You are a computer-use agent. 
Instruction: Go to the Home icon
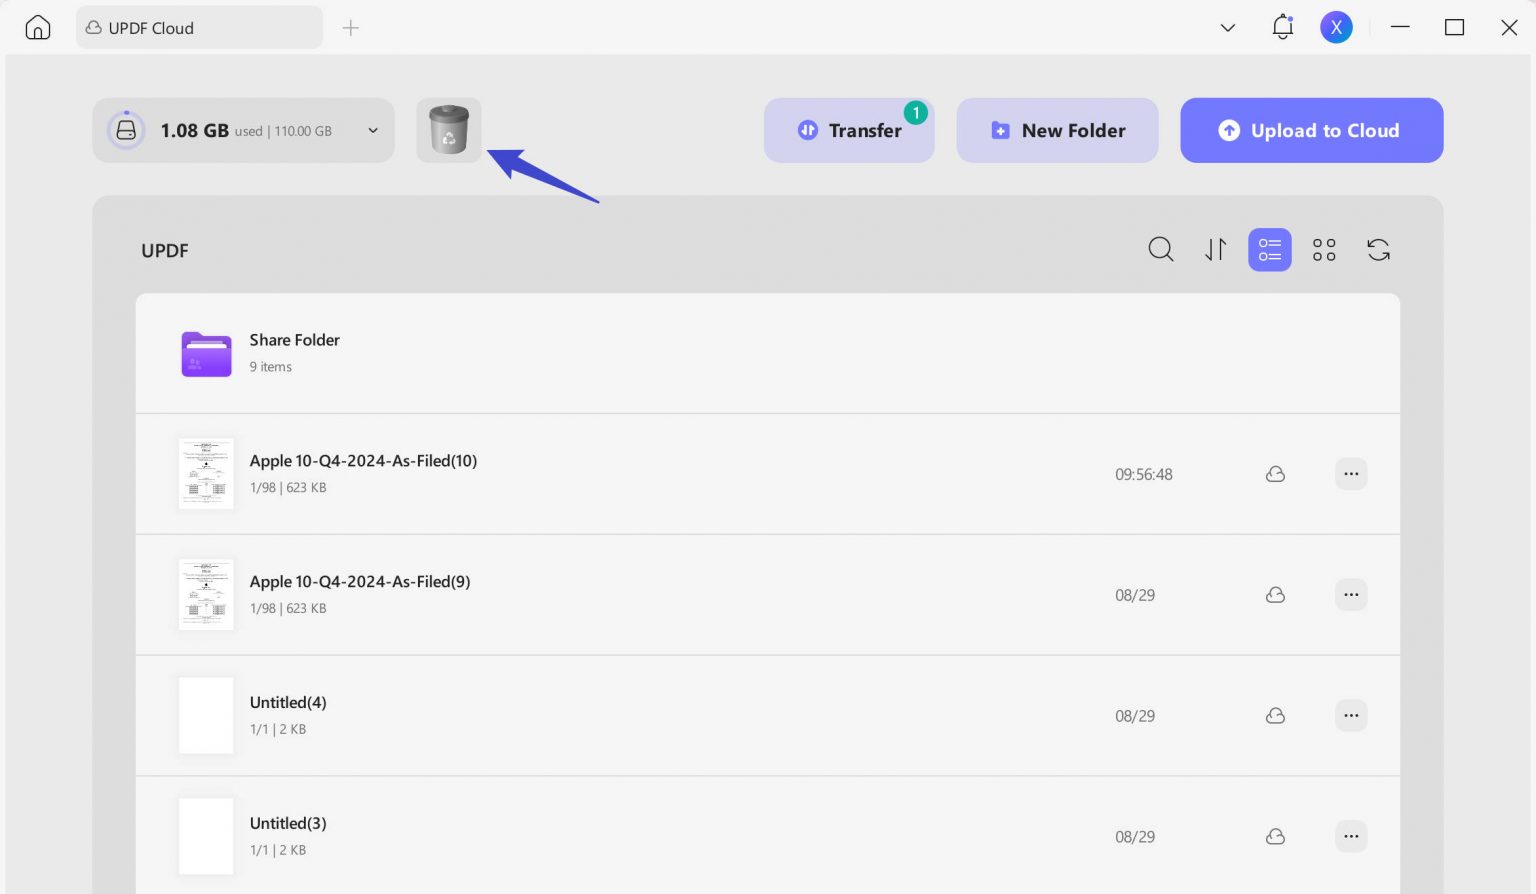(38, 28)
